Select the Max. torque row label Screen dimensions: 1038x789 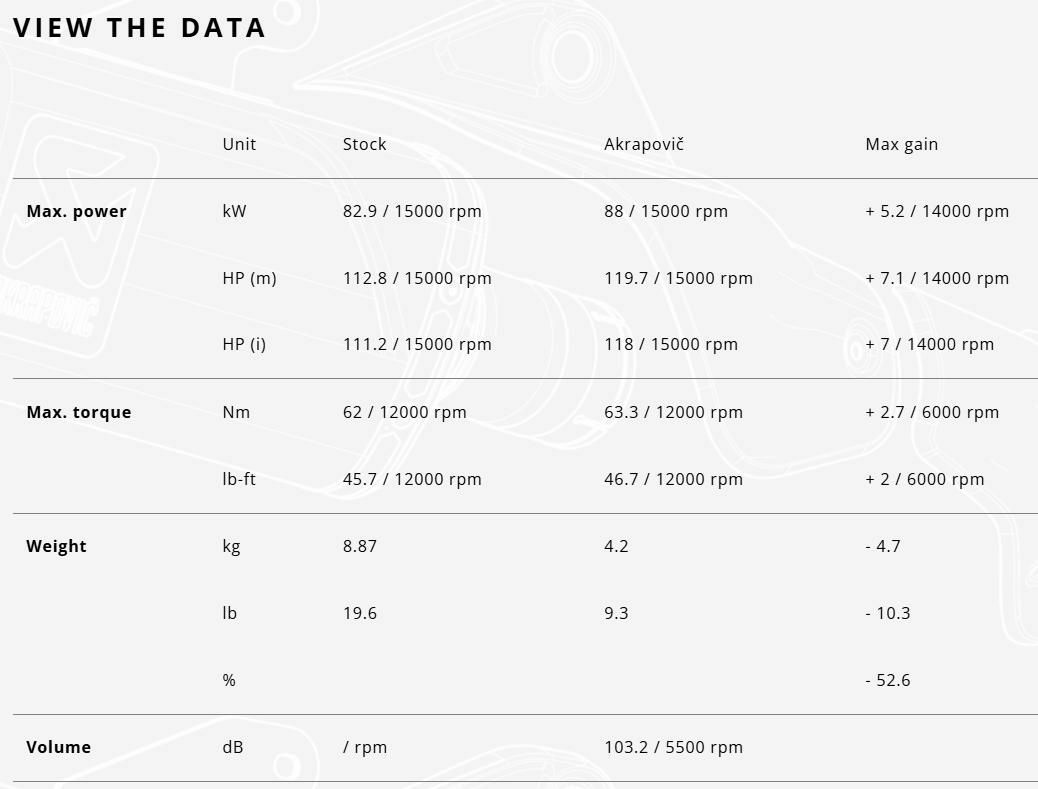click(78, 412)
